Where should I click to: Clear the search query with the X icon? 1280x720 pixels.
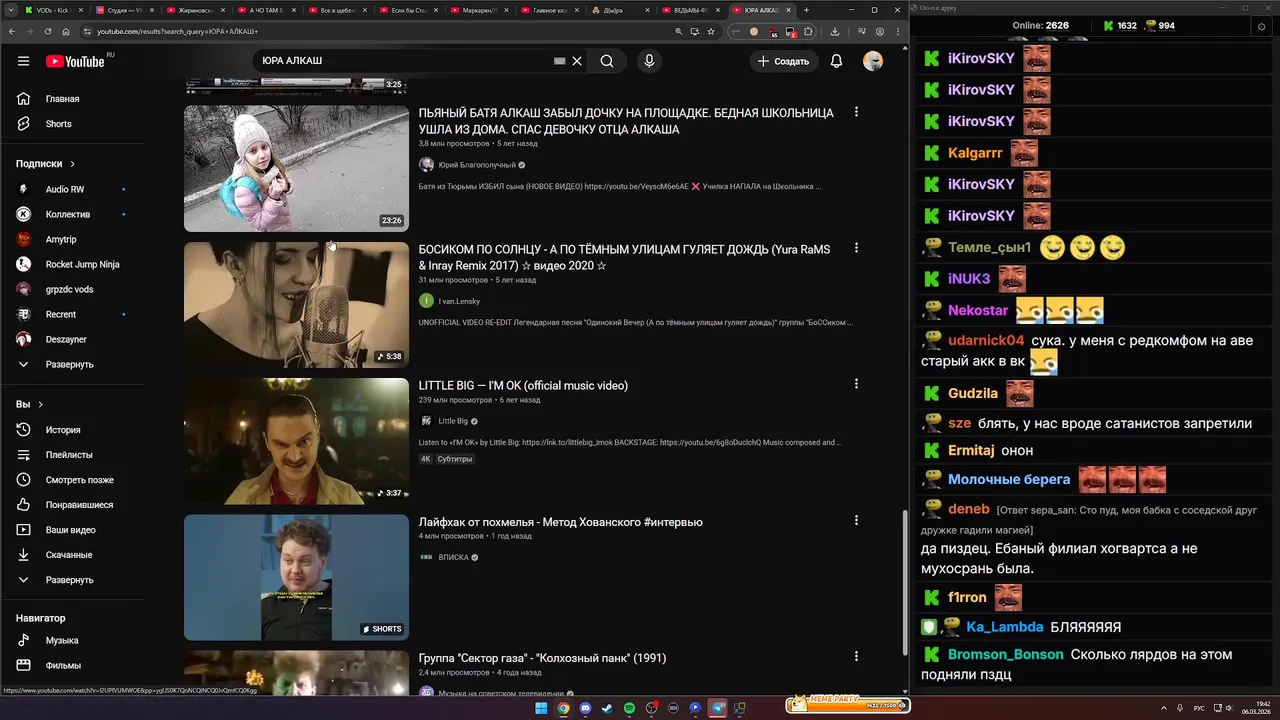coord(577,61)
